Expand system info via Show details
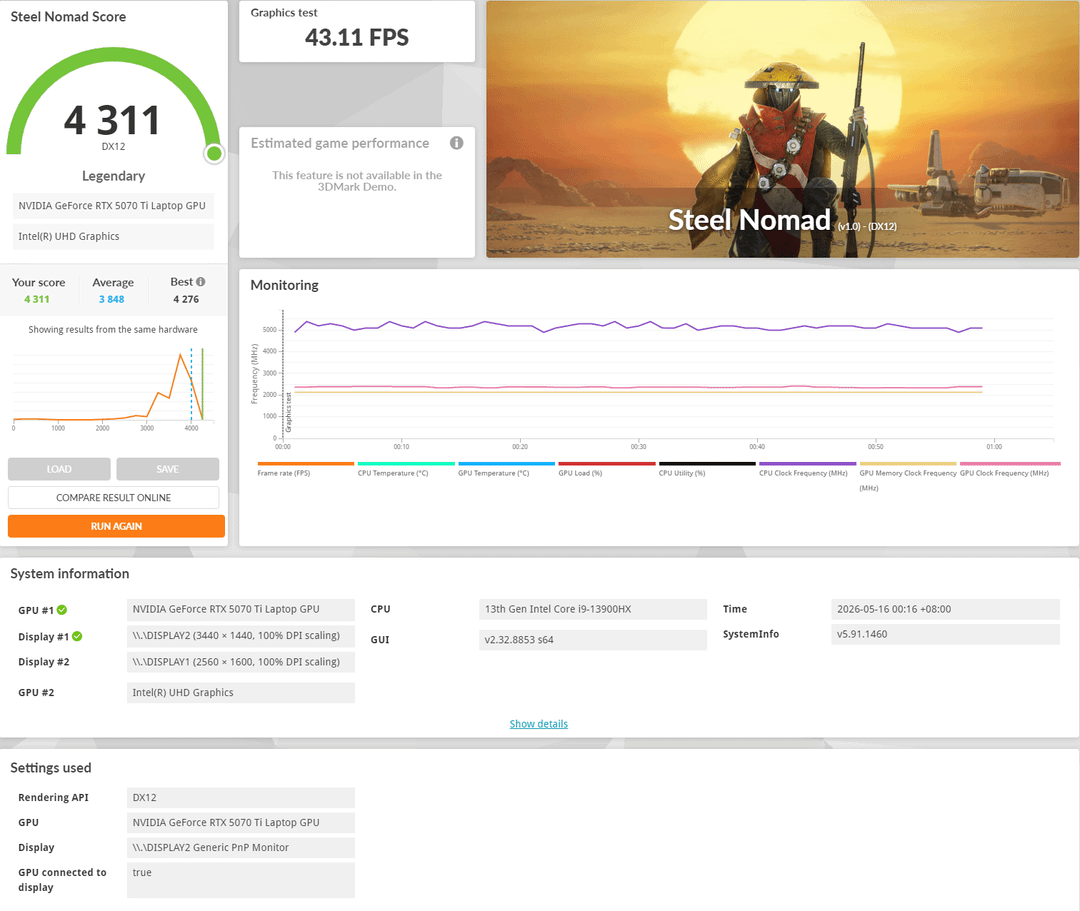The image size is (1080, 911). point(539,724)
